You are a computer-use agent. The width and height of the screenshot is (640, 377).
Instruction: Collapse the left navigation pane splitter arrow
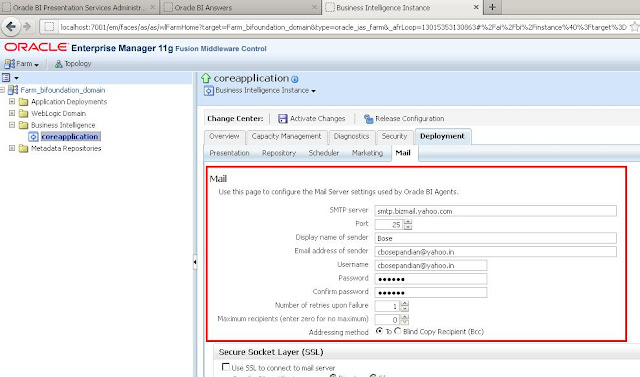(195, 262)
